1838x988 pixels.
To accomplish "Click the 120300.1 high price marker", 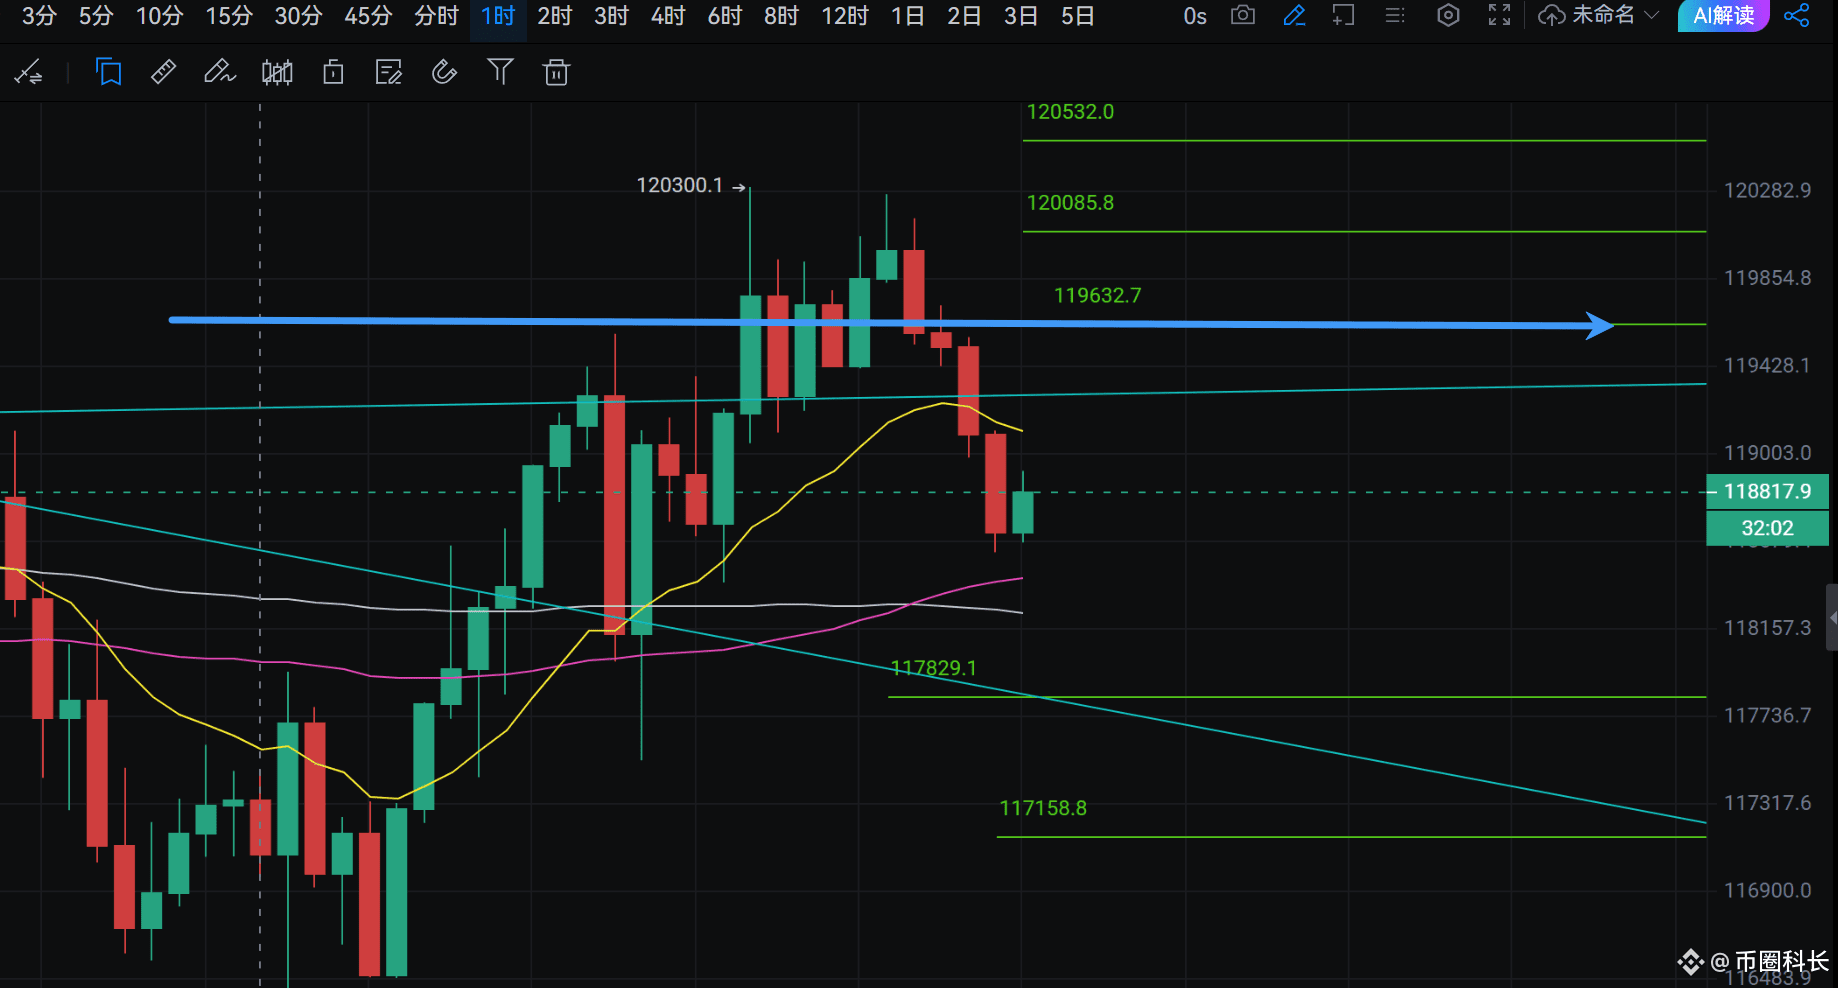I will pos(690,186).
